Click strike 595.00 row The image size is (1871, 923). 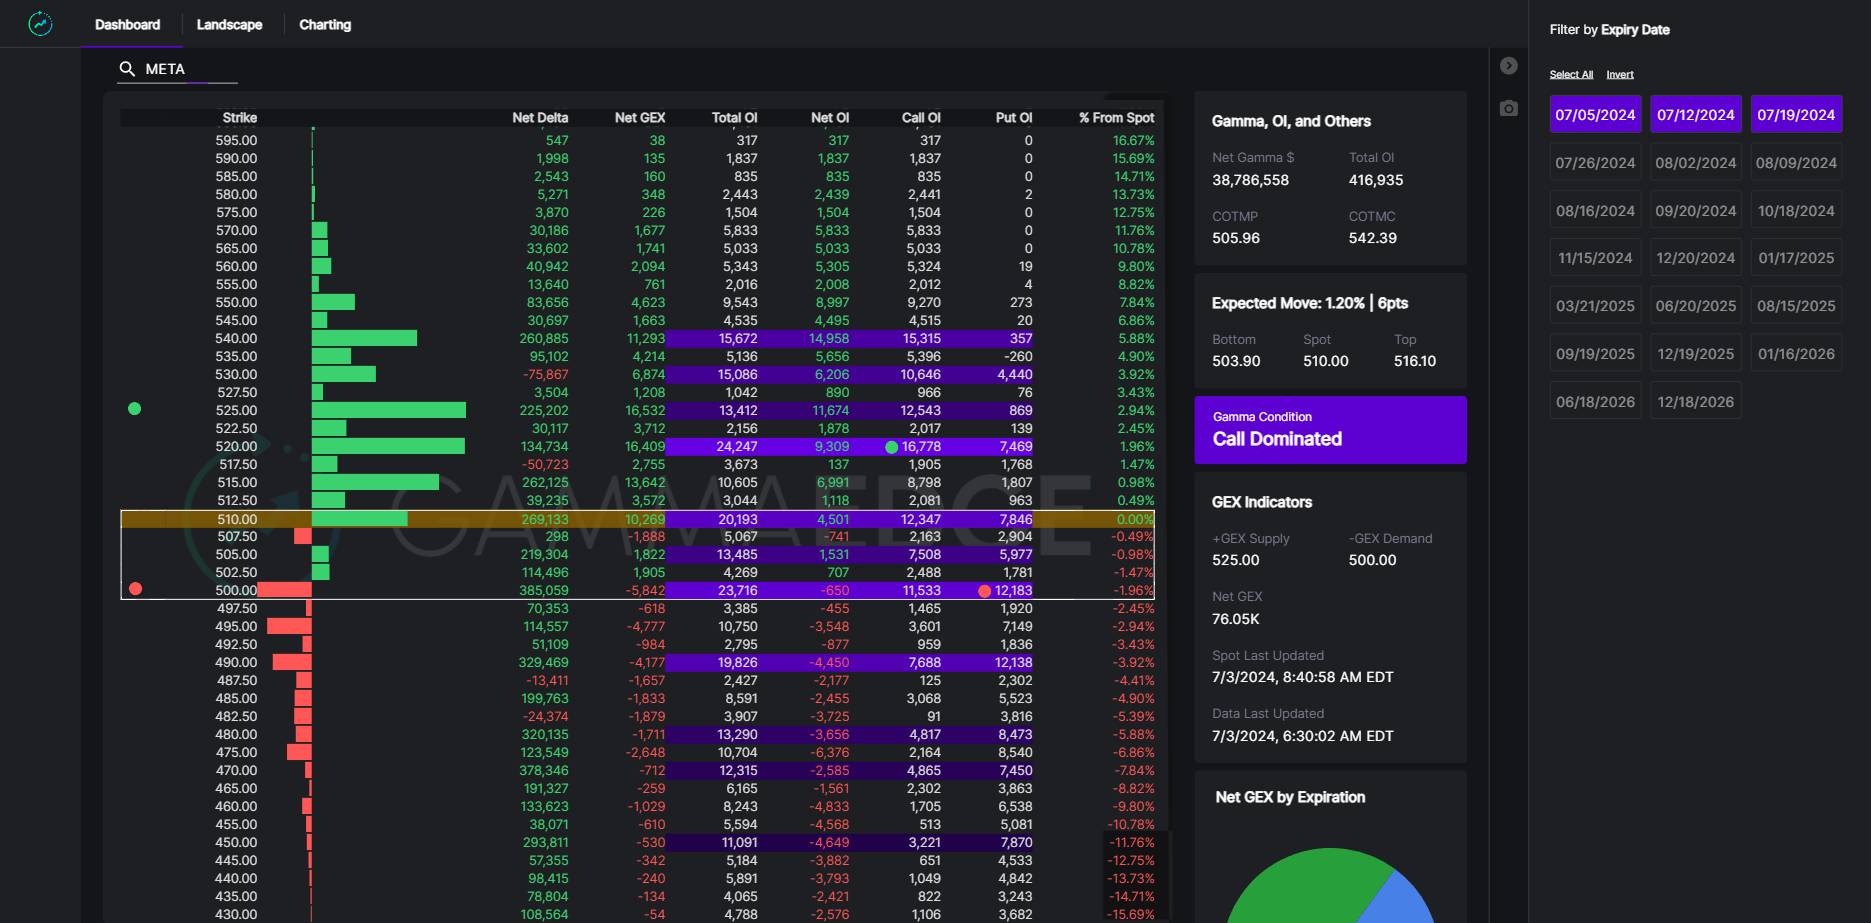(637, 140)
